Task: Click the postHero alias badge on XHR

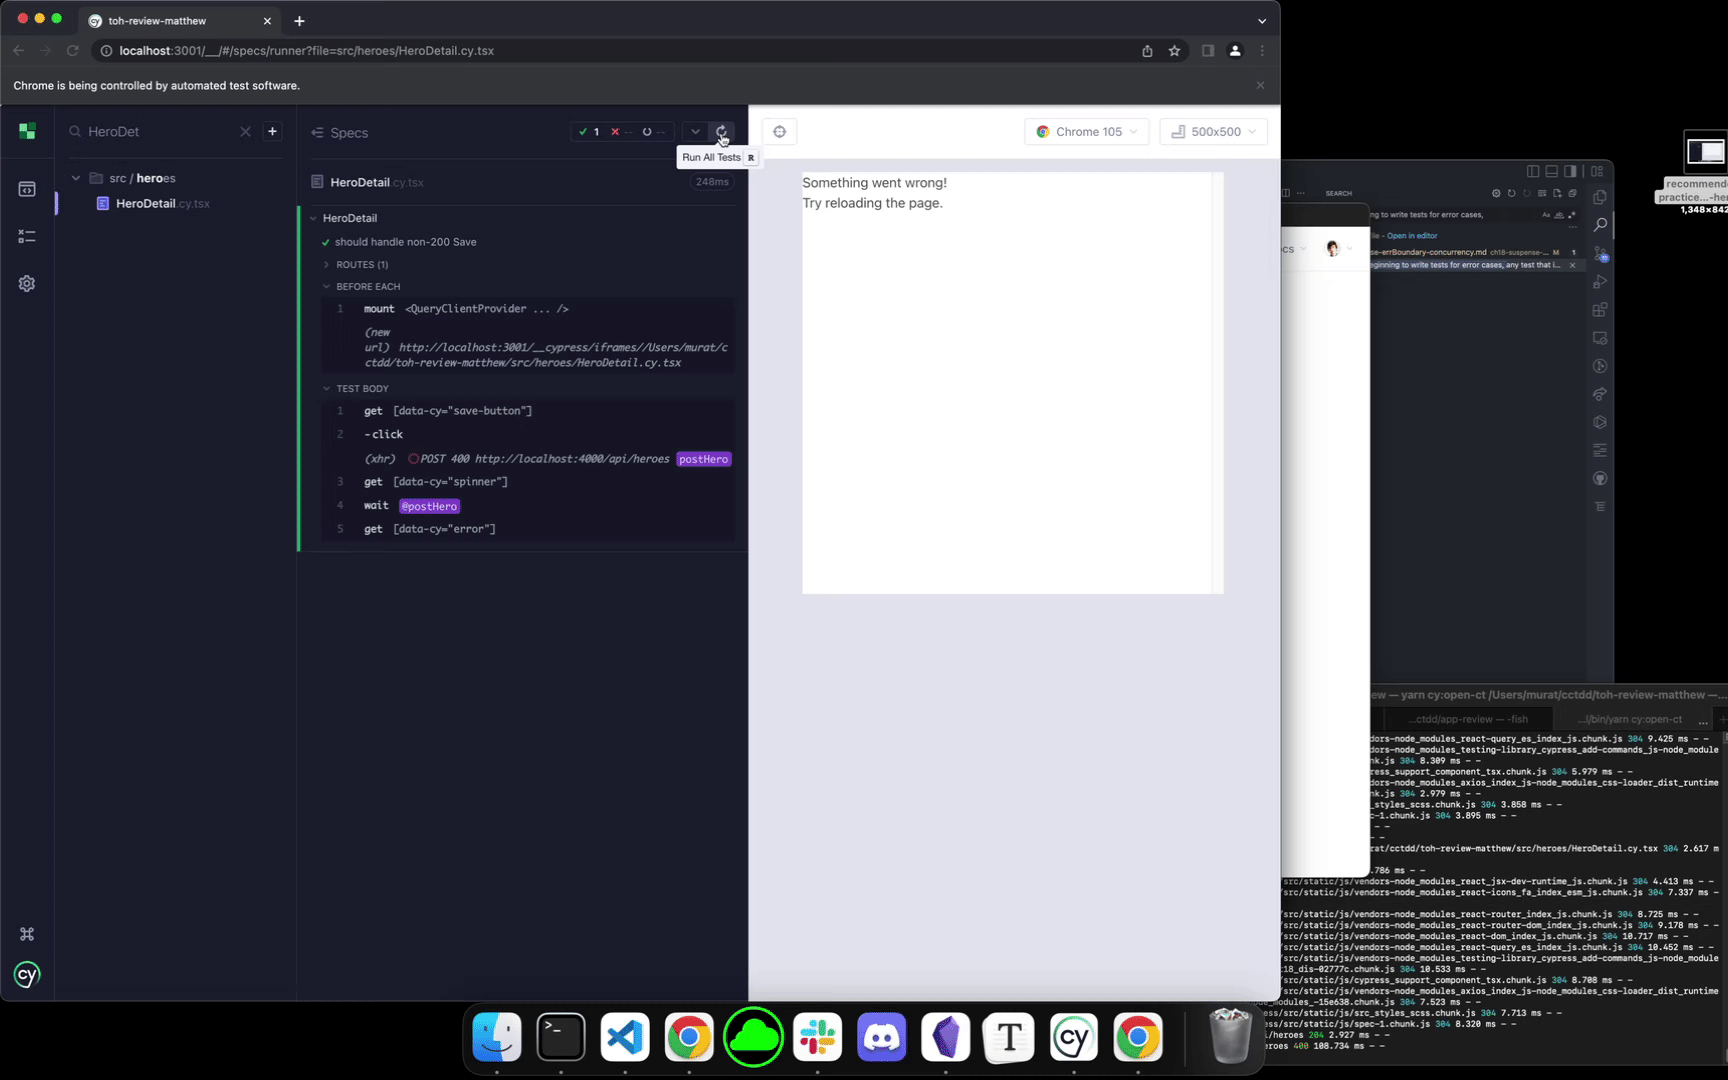Action: [703, 459]
